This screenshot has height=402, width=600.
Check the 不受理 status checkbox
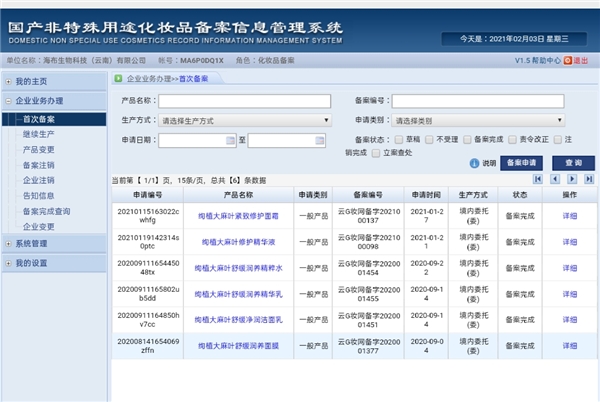[x=429, y=140]
